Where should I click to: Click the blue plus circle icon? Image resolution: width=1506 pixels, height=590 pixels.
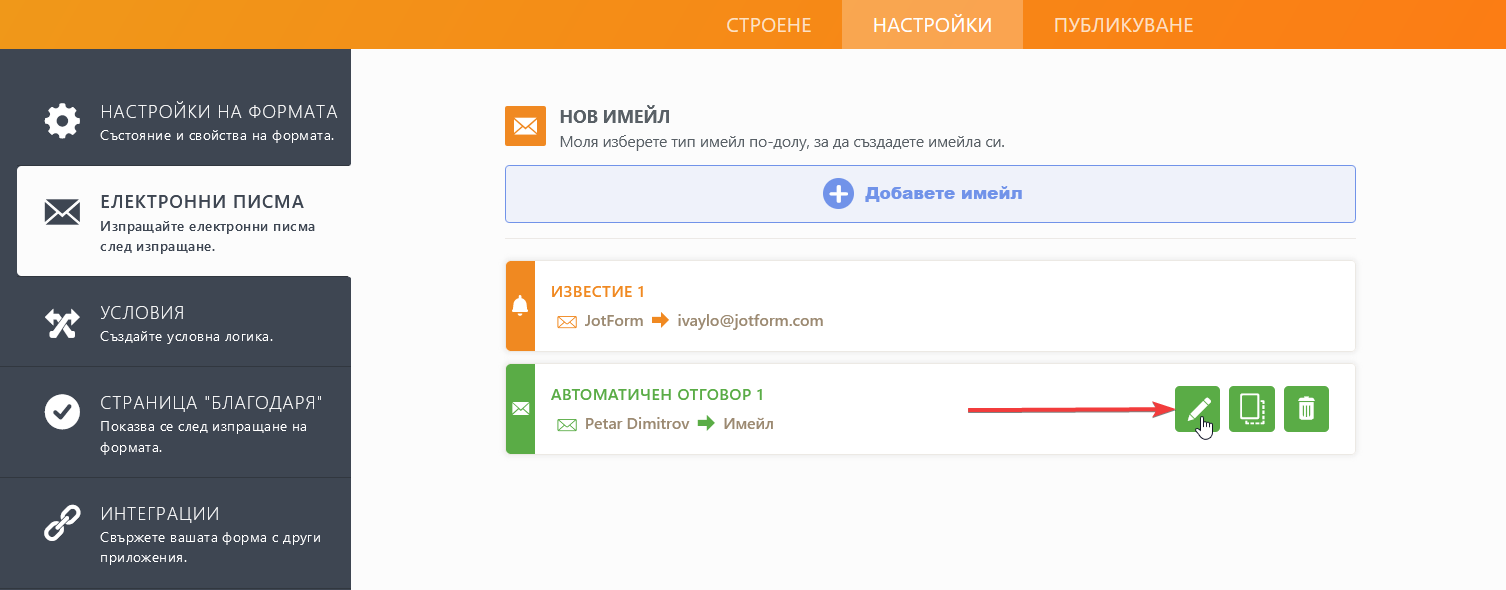tap(838, 194)
